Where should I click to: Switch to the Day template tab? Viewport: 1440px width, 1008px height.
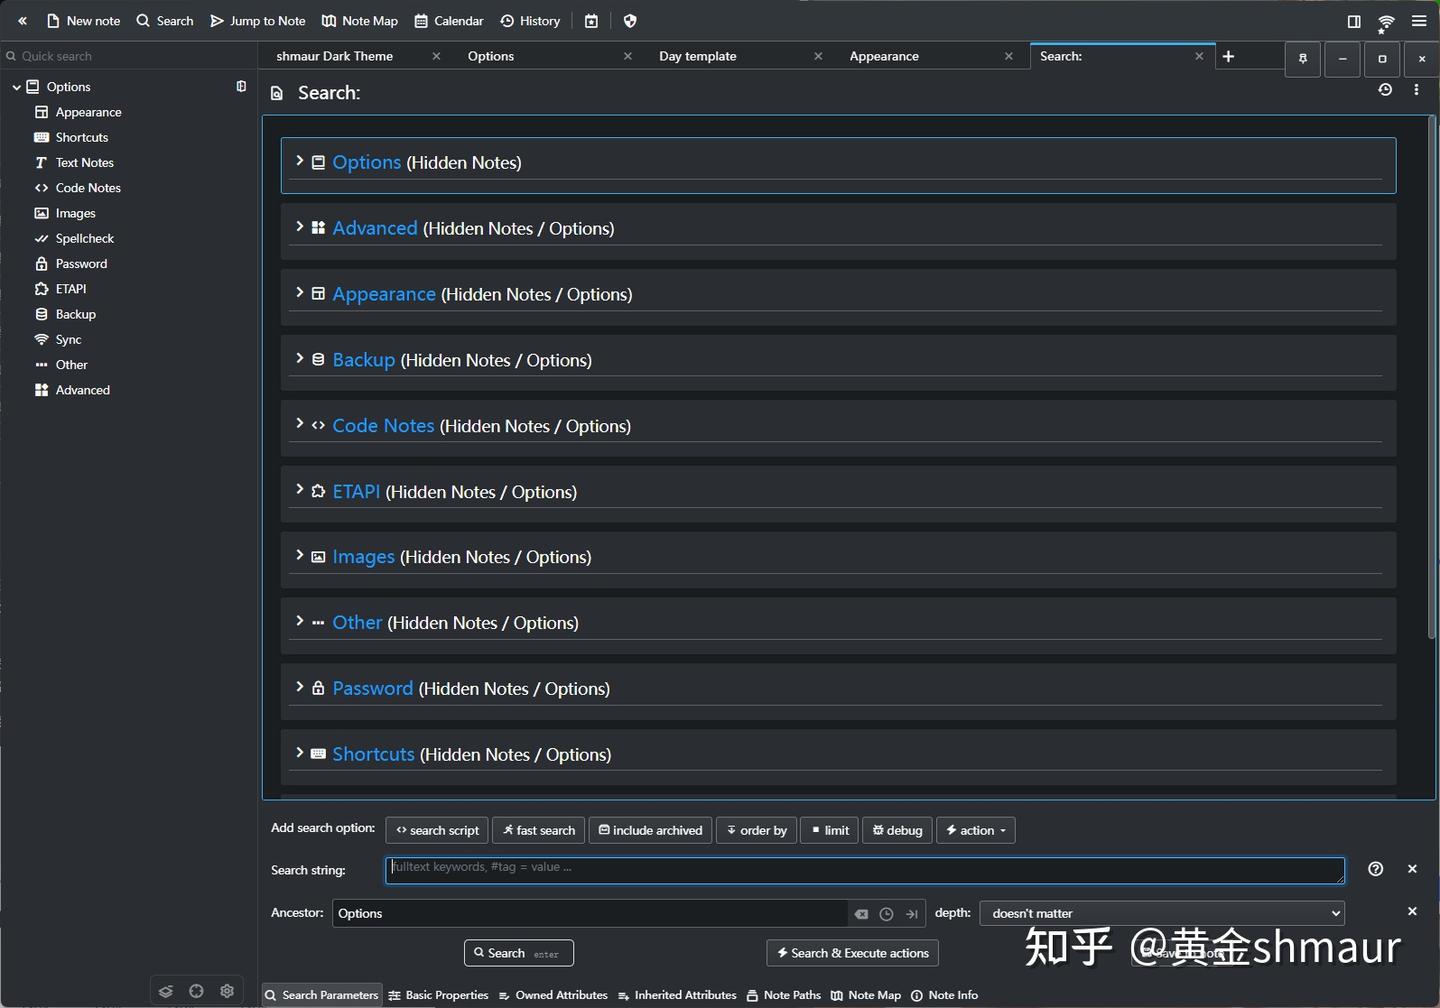point(697,56)
